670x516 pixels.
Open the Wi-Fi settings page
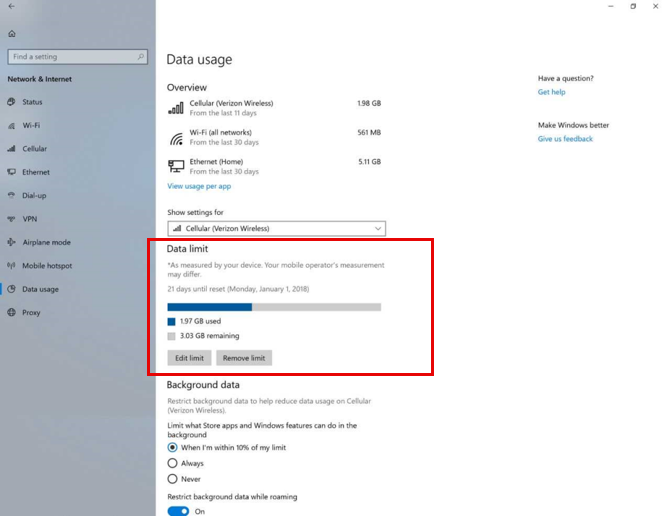pyautogui.click(x=31, y=126)
